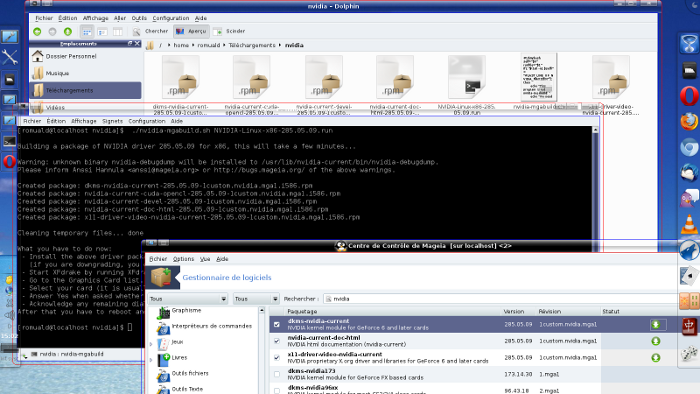Launch Pidgin from right dock
Screen dimensions: 700x394
tap(689, 198)
